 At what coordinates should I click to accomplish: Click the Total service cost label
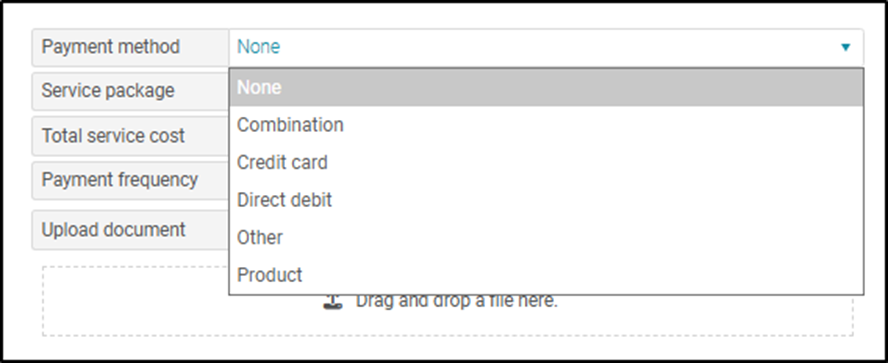click(x=113, y=136)
